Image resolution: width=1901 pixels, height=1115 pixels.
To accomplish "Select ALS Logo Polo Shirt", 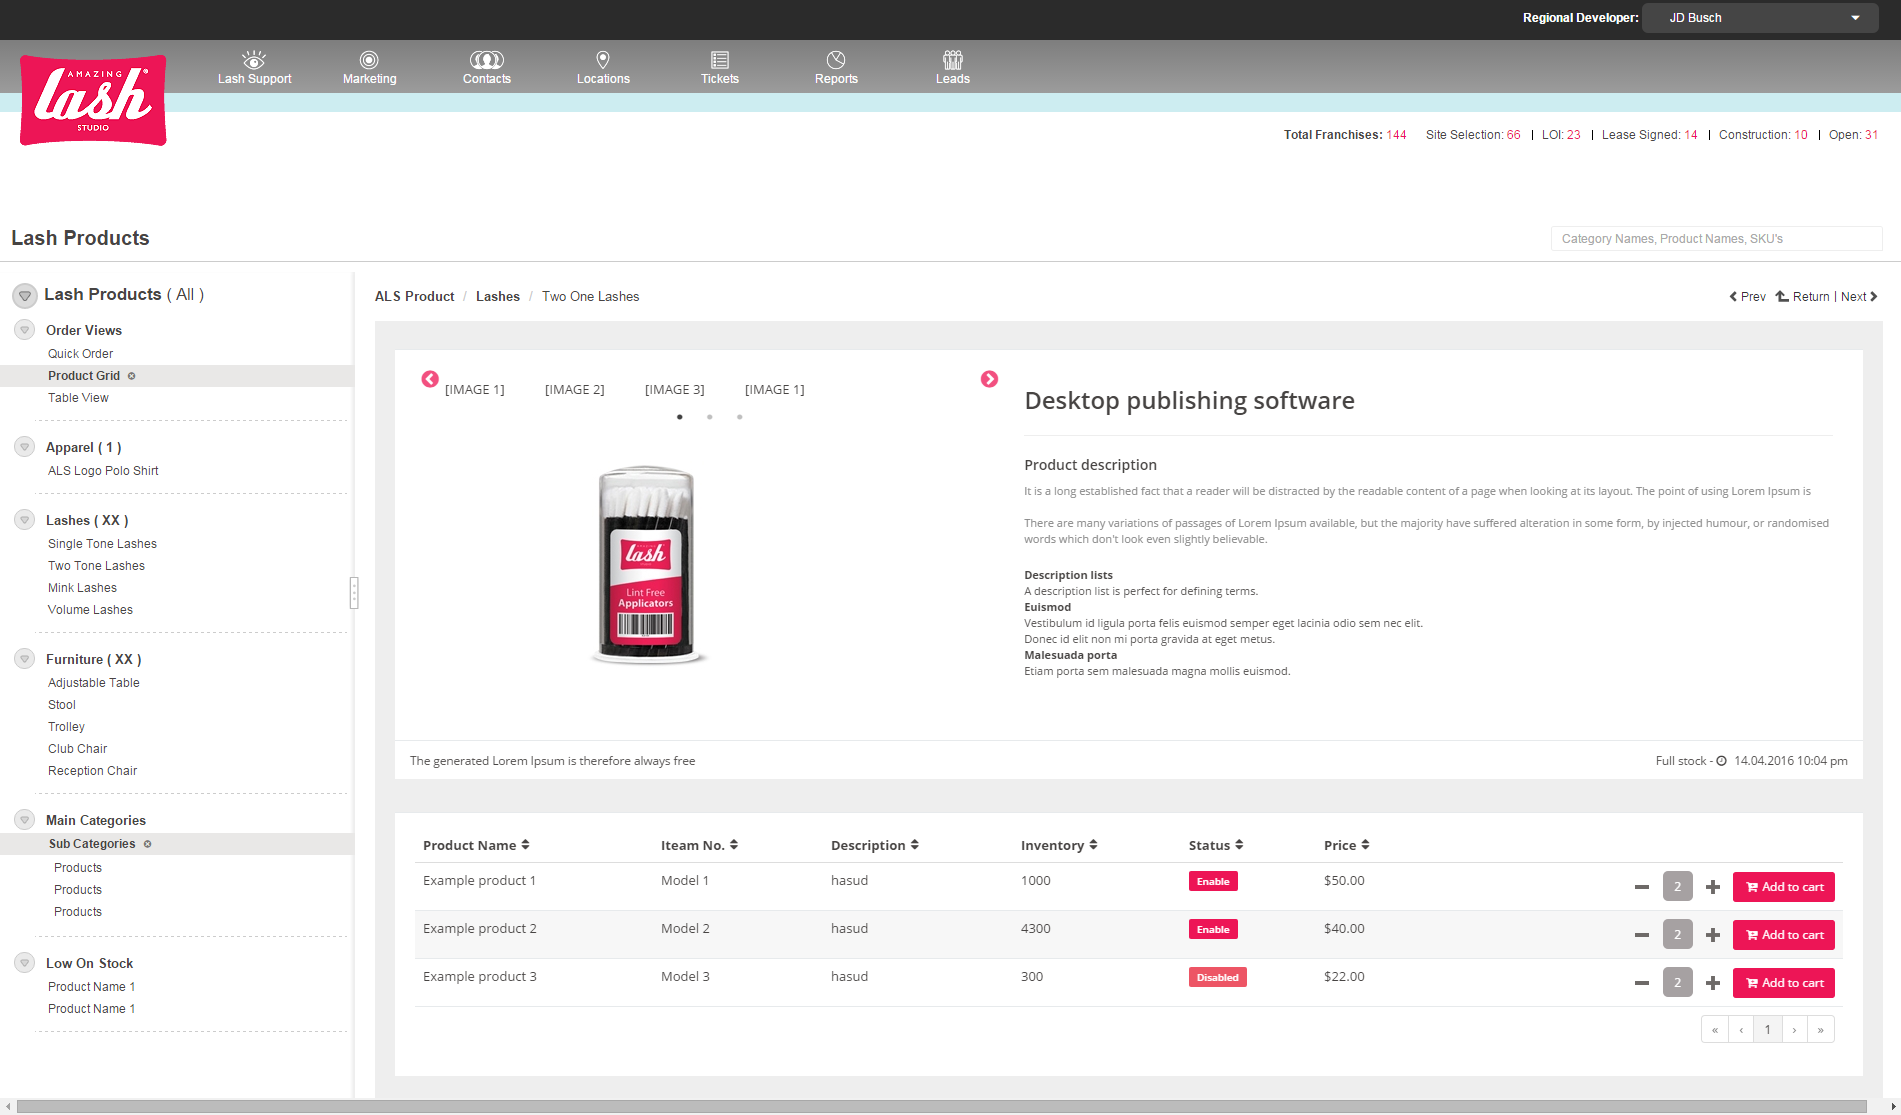I will (x=103, y=471).
